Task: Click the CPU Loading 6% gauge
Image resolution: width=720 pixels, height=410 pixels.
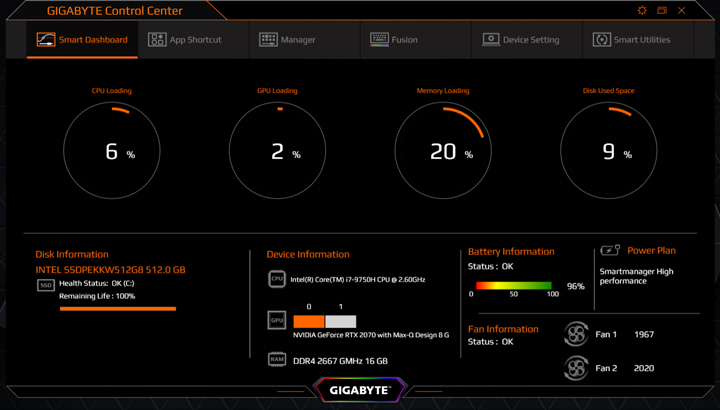Action: click(112, 151)
